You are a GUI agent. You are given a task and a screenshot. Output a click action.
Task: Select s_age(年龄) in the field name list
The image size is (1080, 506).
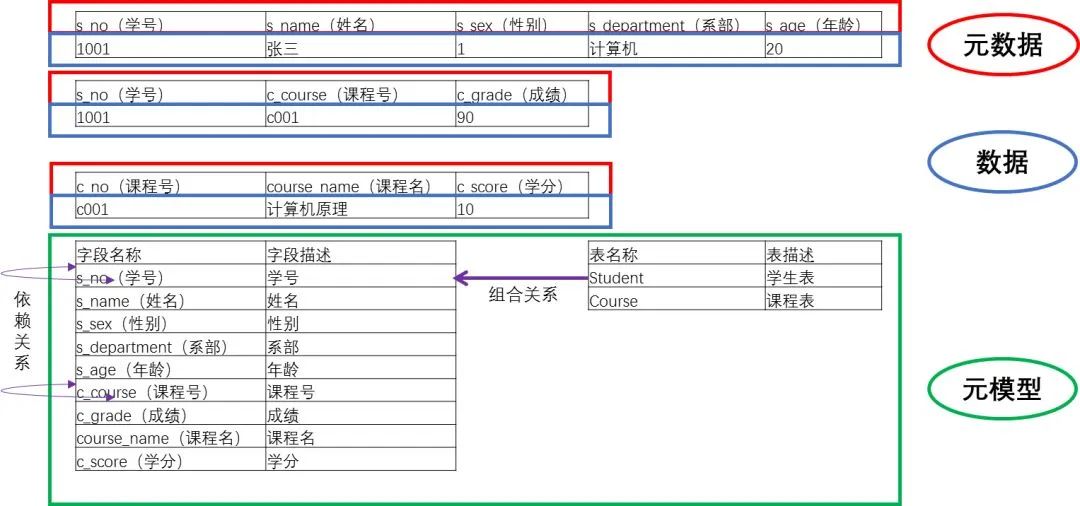point(171,368)
